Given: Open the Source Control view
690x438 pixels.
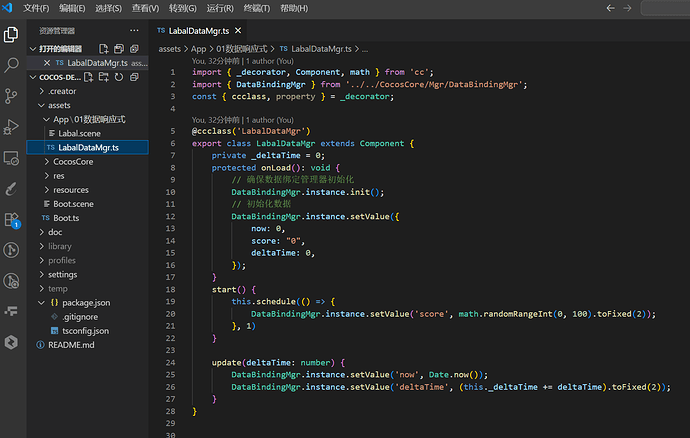Looking at the screenshot, I should tap(12, 96).
